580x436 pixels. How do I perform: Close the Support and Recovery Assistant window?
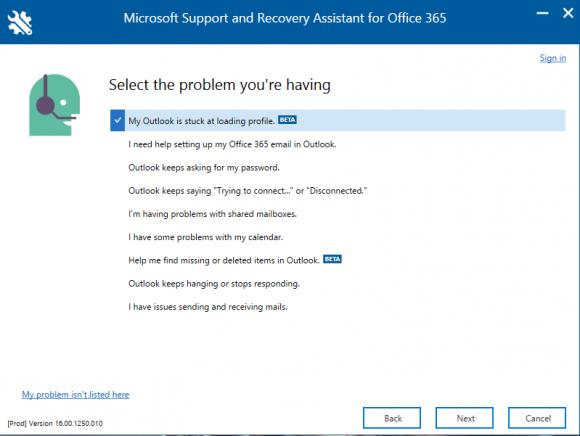[x=568, y=13]
